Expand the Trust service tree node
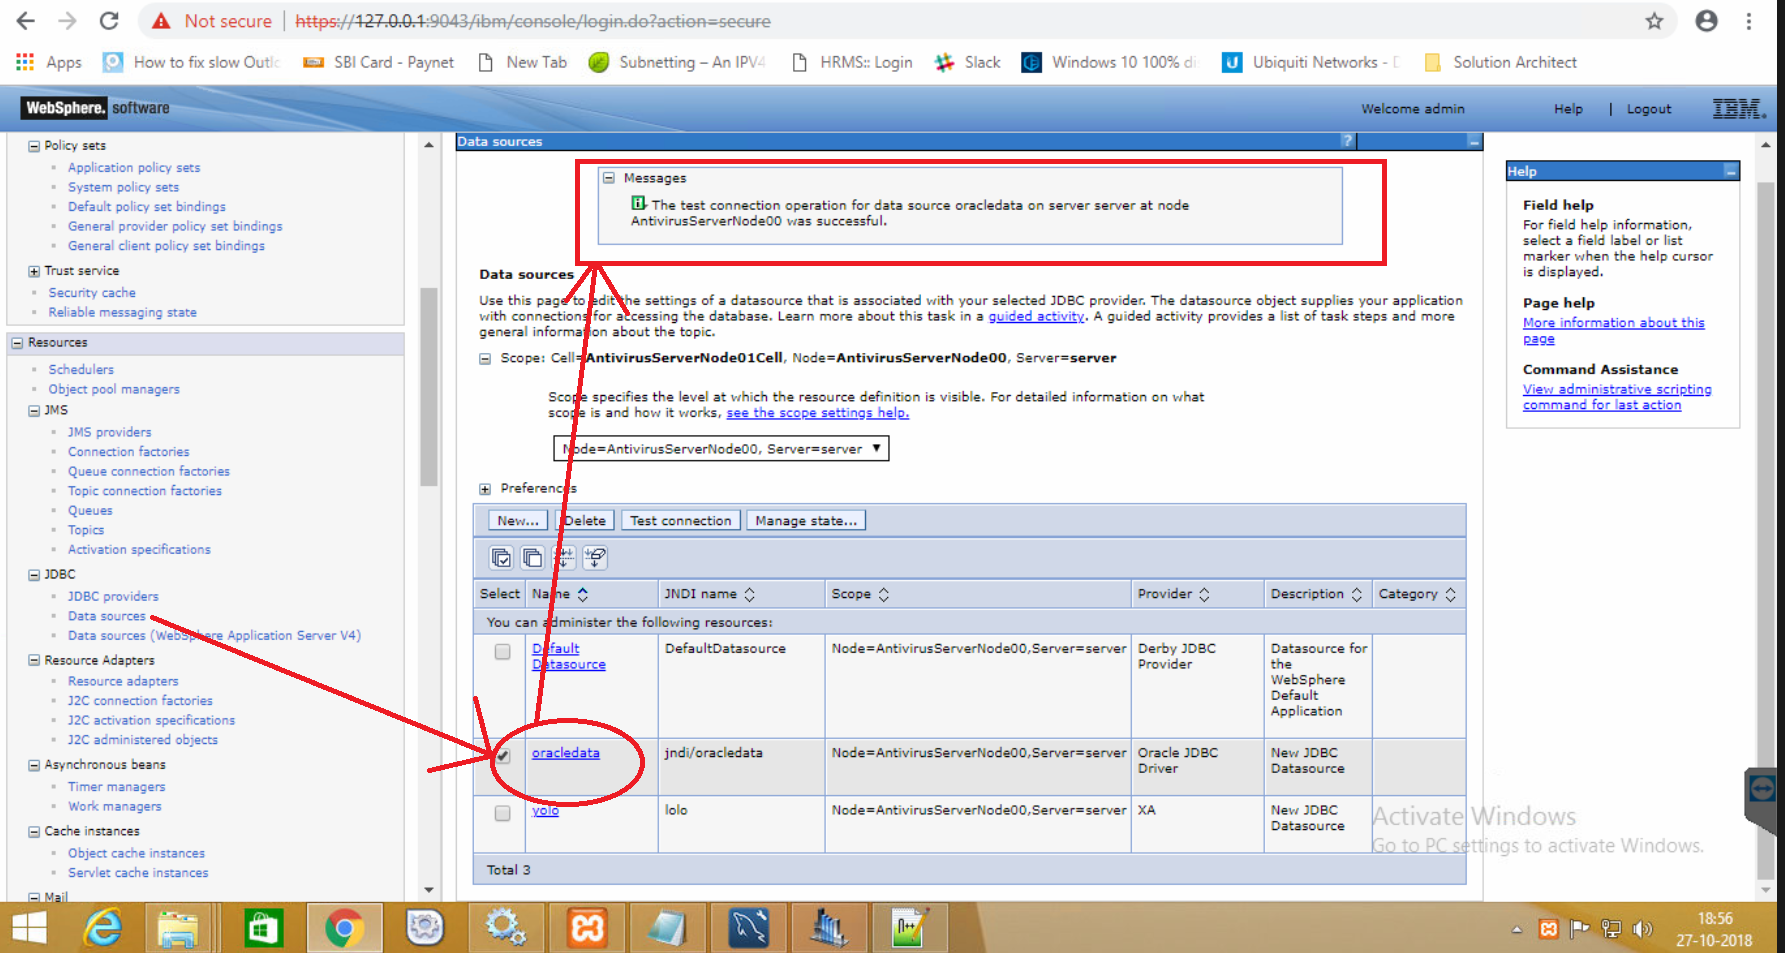This screenshot has height=953, width=1785. (x=34, y=271)
